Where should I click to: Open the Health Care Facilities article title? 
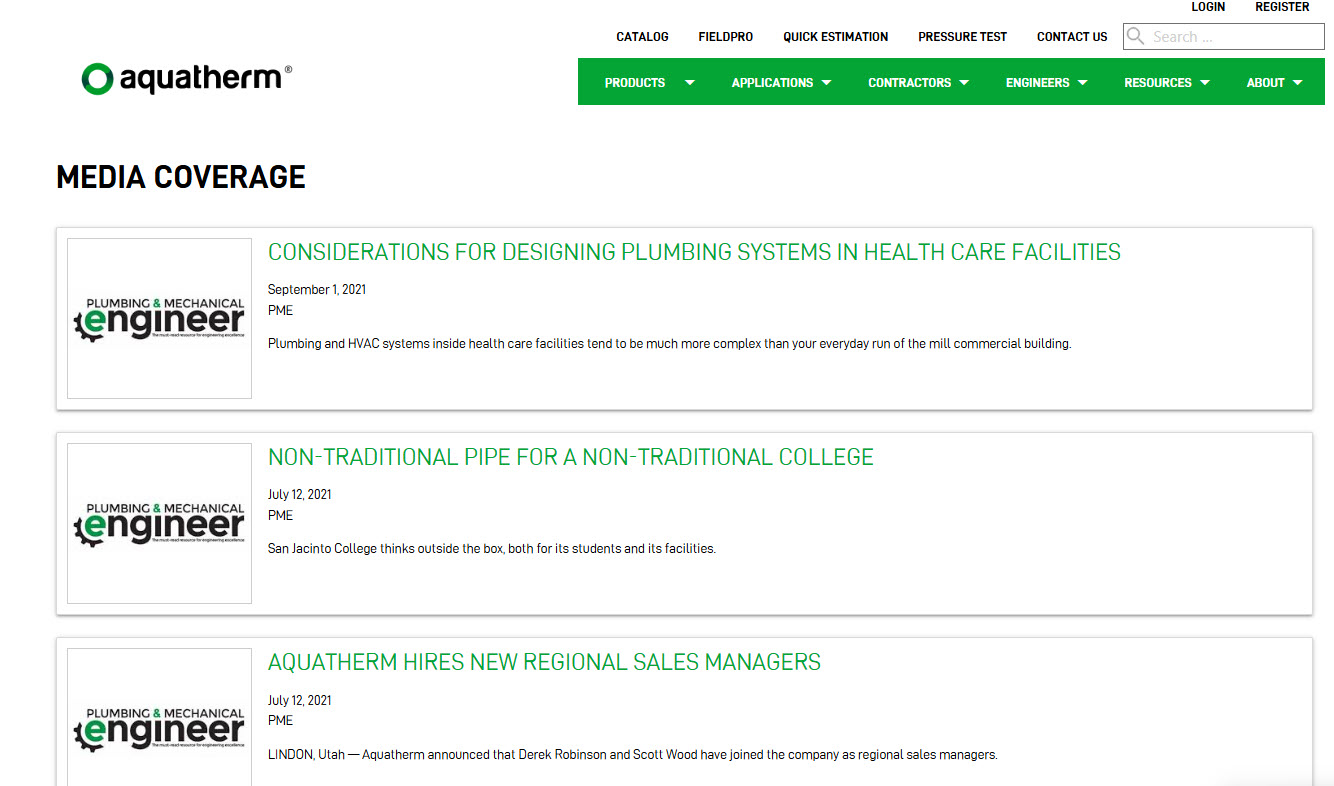click(x=694, y=252)
